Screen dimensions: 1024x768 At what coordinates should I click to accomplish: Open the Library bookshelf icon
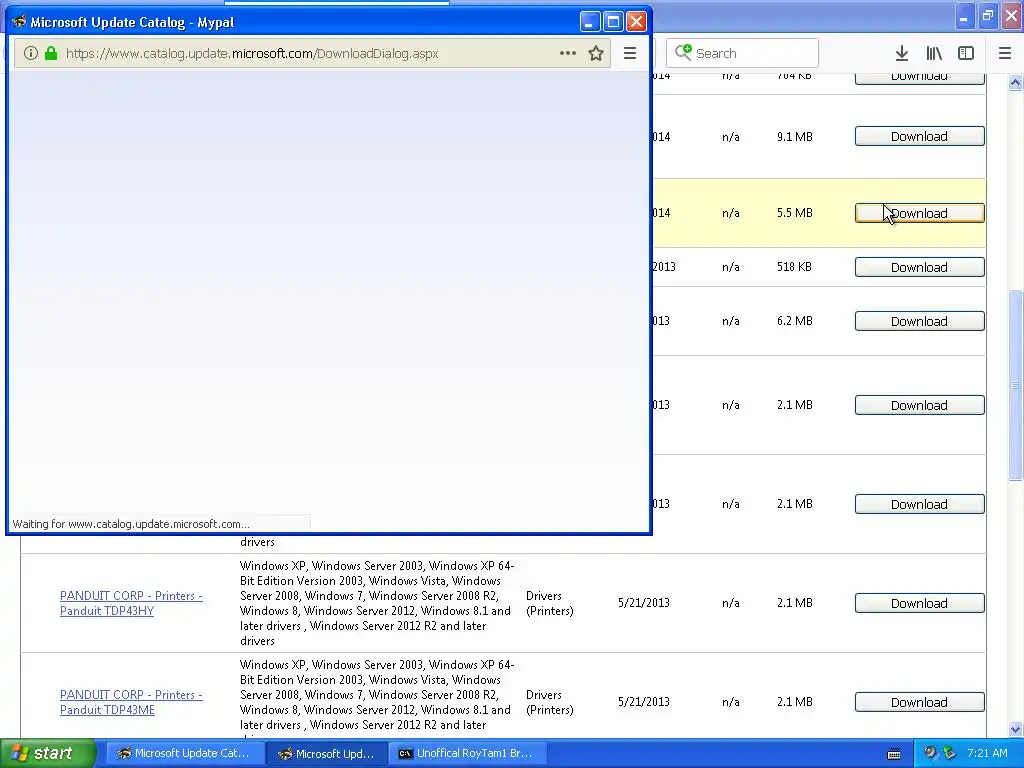click(934, 54)
